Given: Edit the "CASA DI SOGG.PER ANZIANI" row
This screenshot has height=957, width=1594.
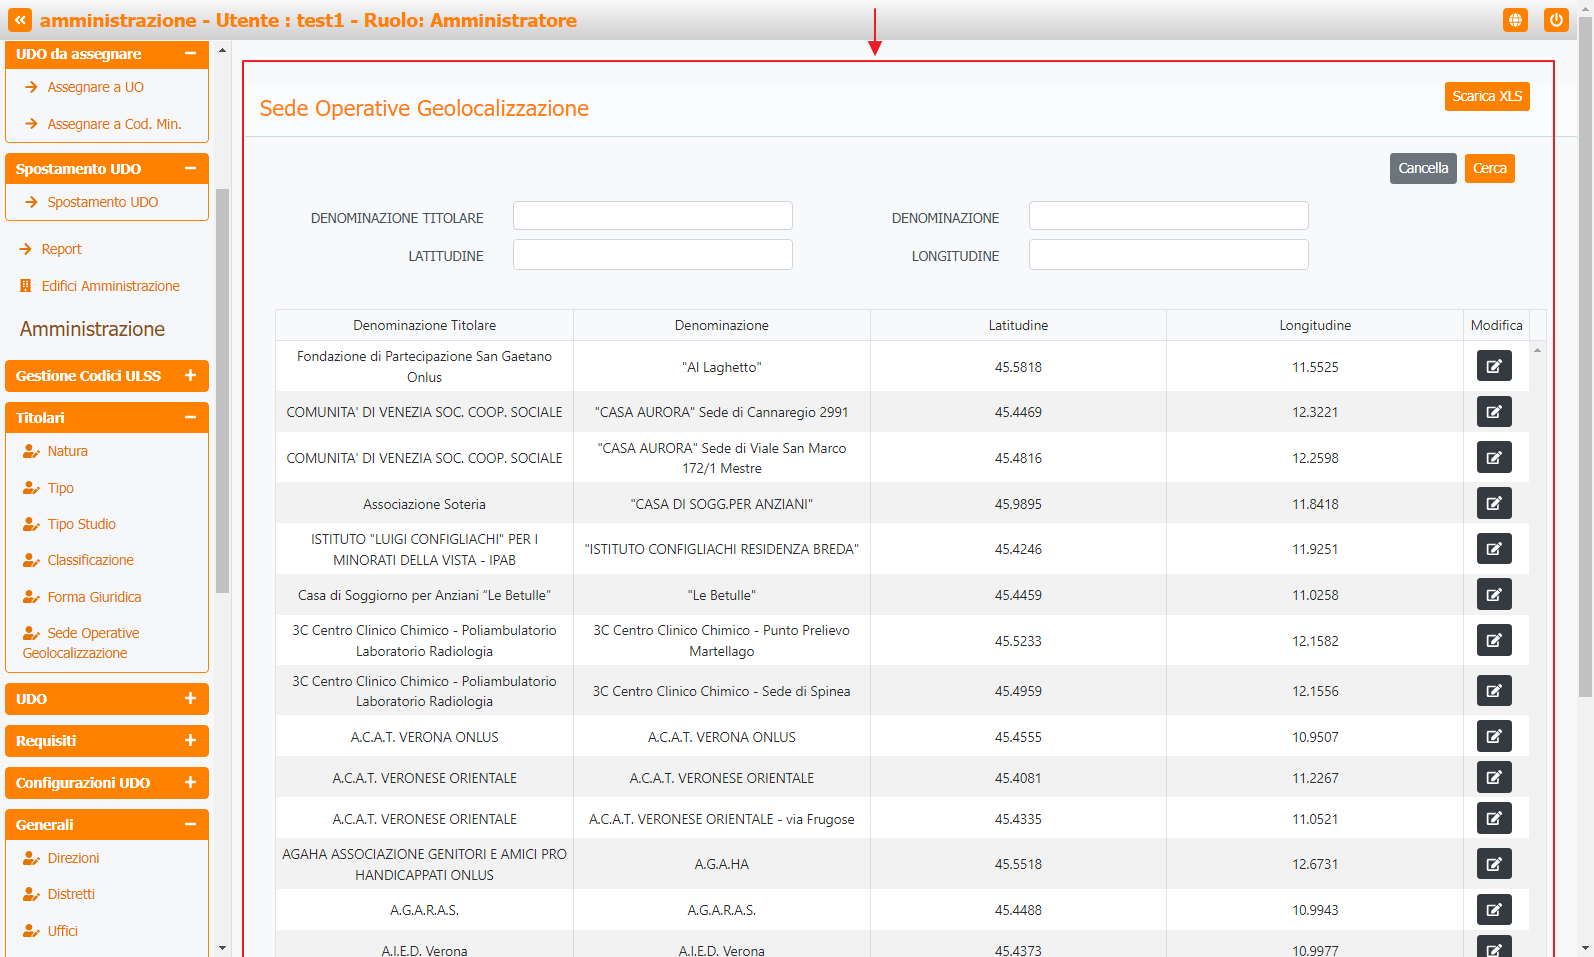Looking at the screenshot, I should coord(1493,504).
